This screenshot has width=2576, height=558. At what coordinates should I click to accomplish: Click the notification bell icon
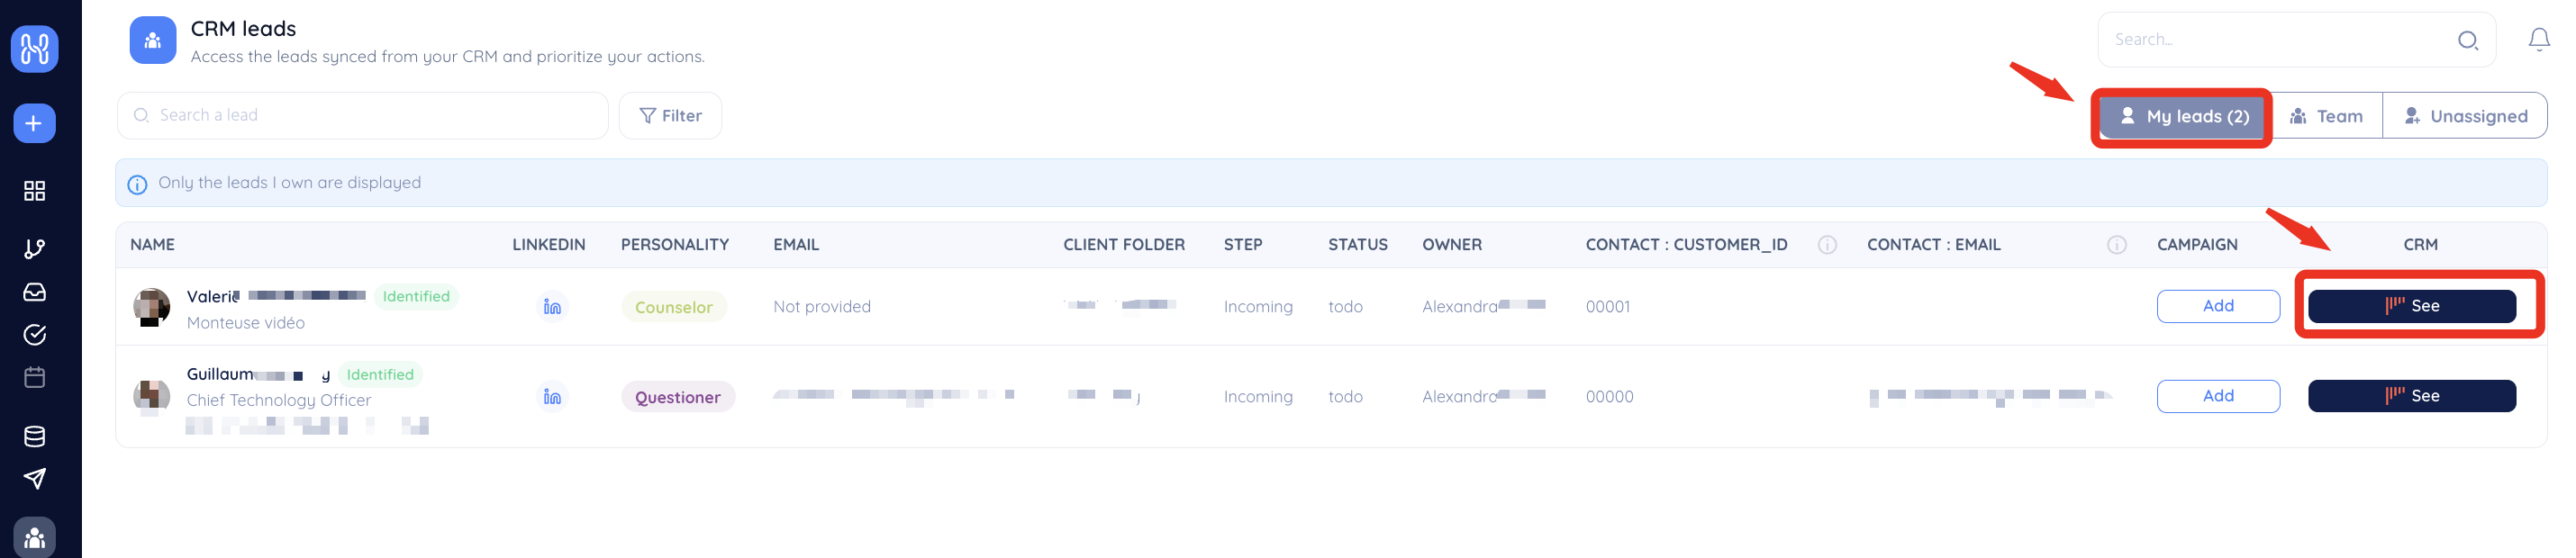click(2538, 39)
